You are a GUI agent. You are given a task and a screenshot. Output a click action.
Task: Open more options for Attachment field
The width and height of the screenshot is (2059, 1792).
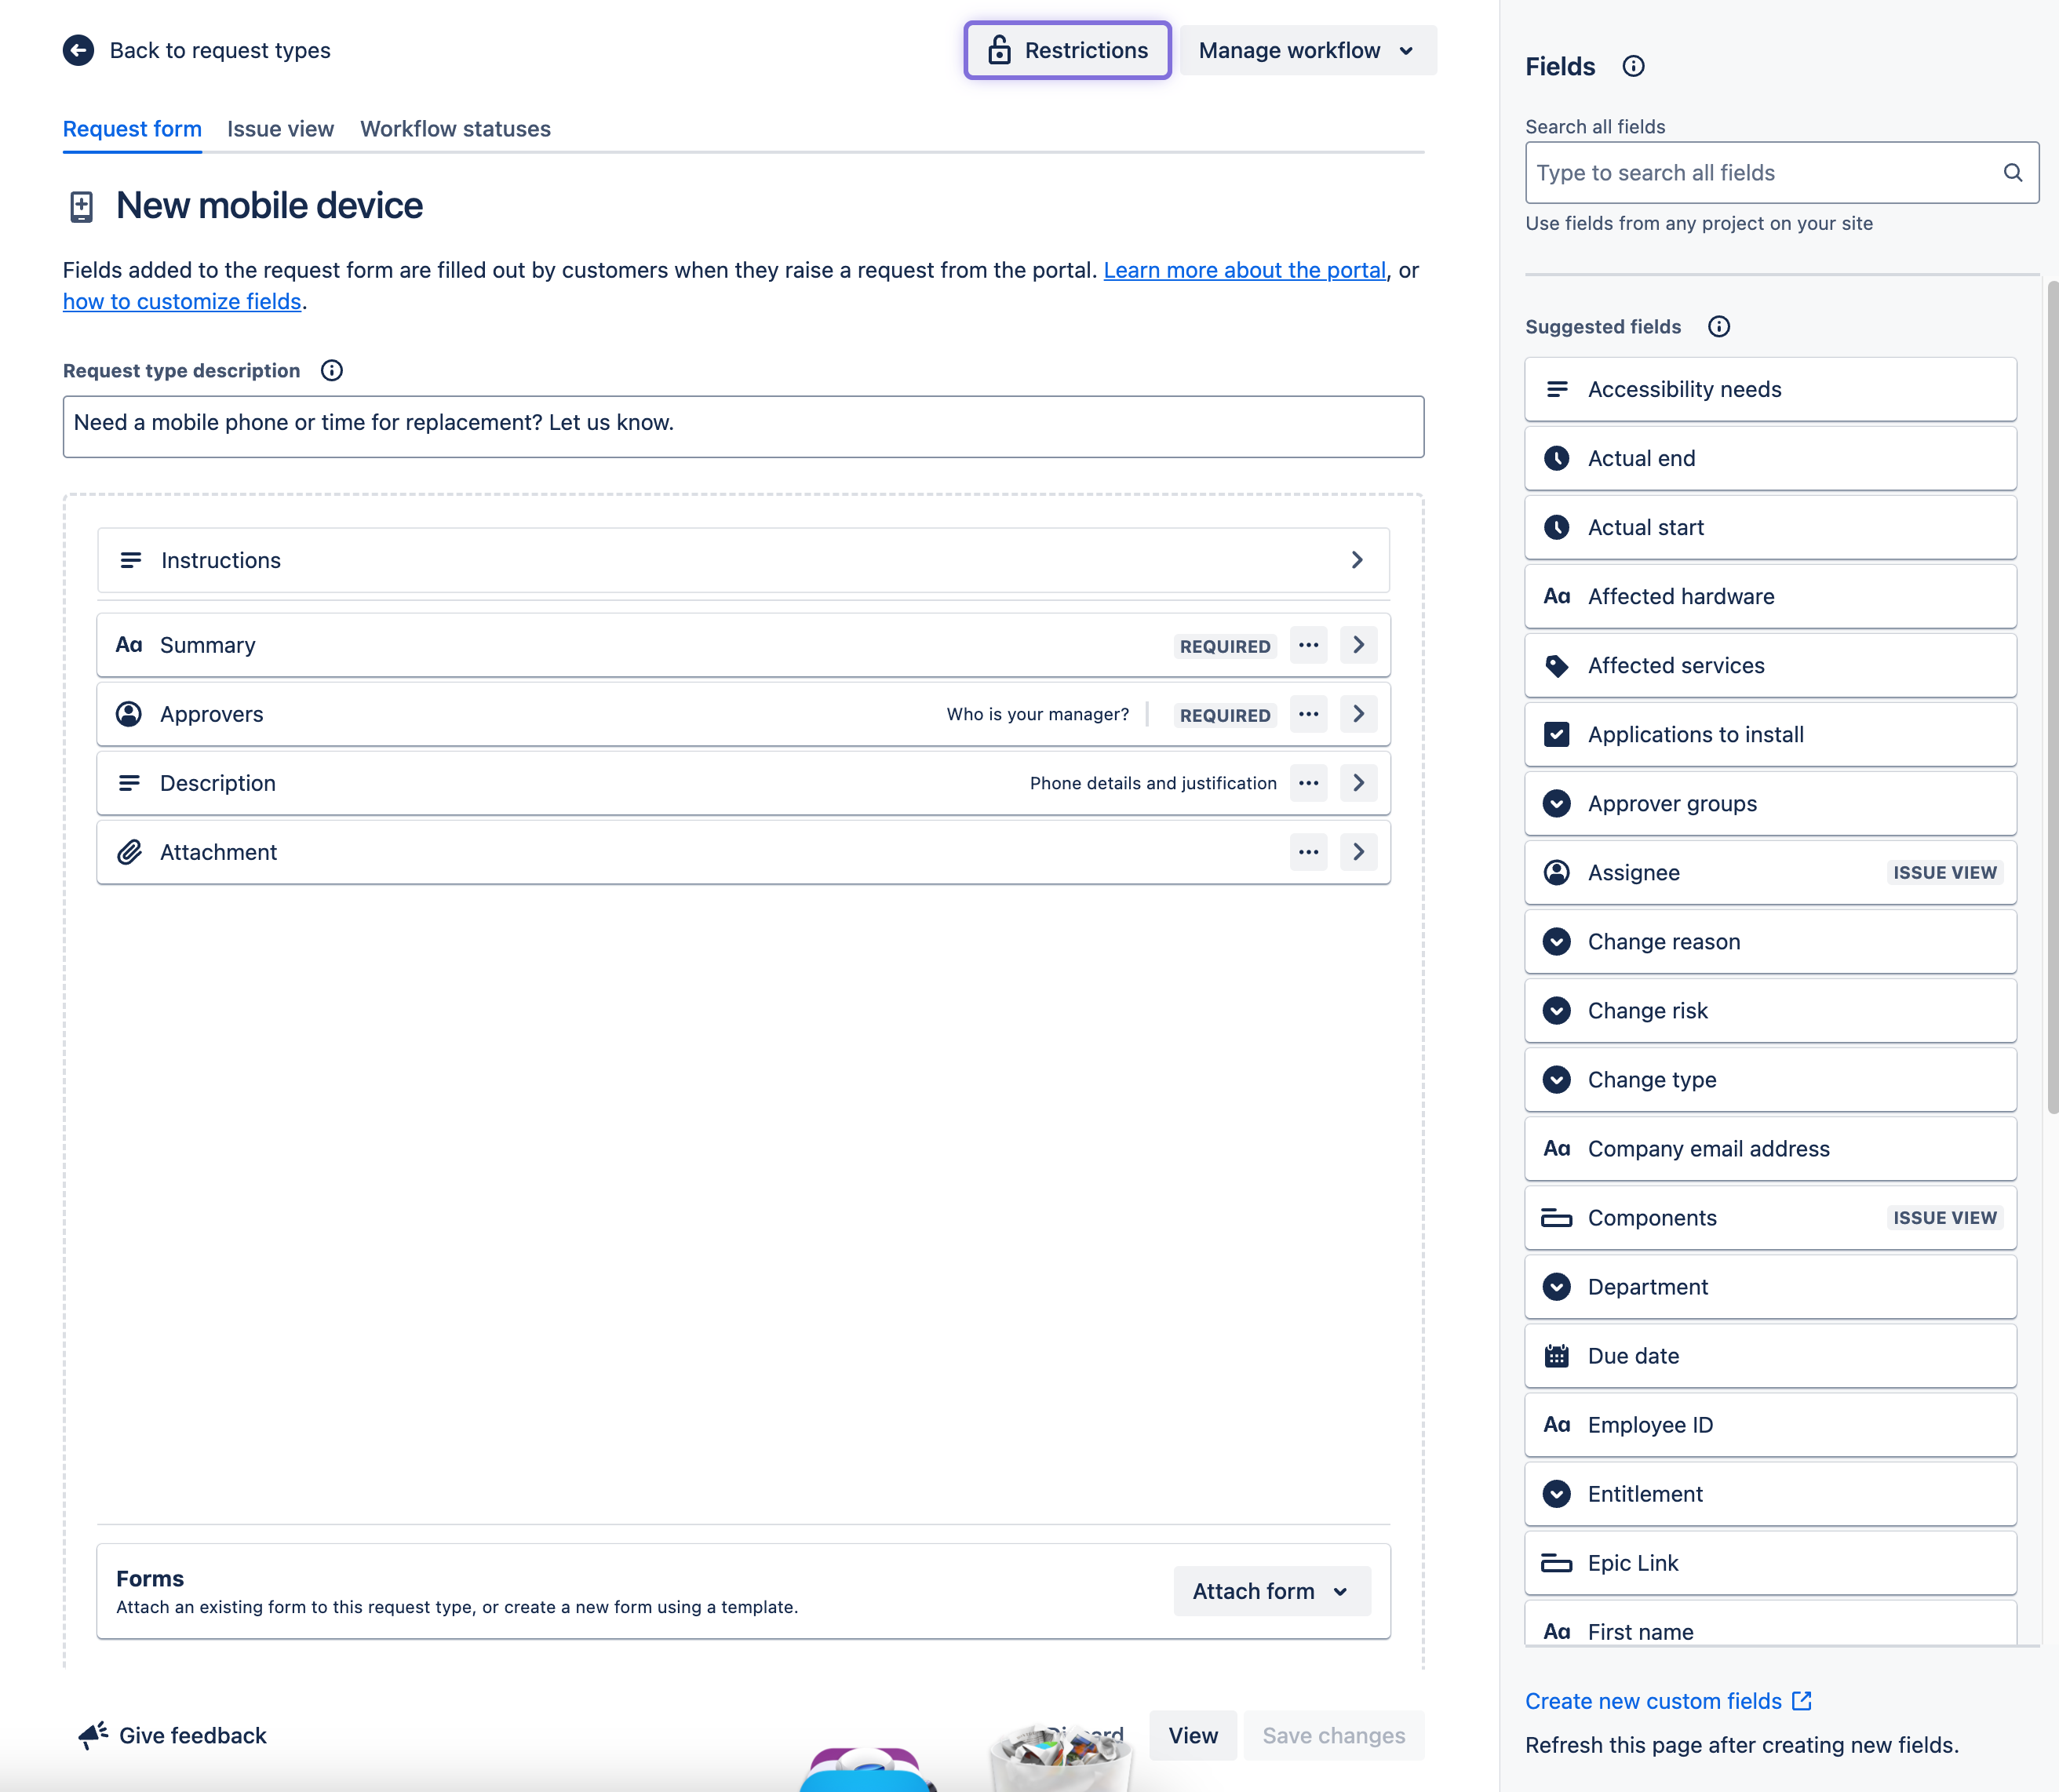[x=1308, y=852]
